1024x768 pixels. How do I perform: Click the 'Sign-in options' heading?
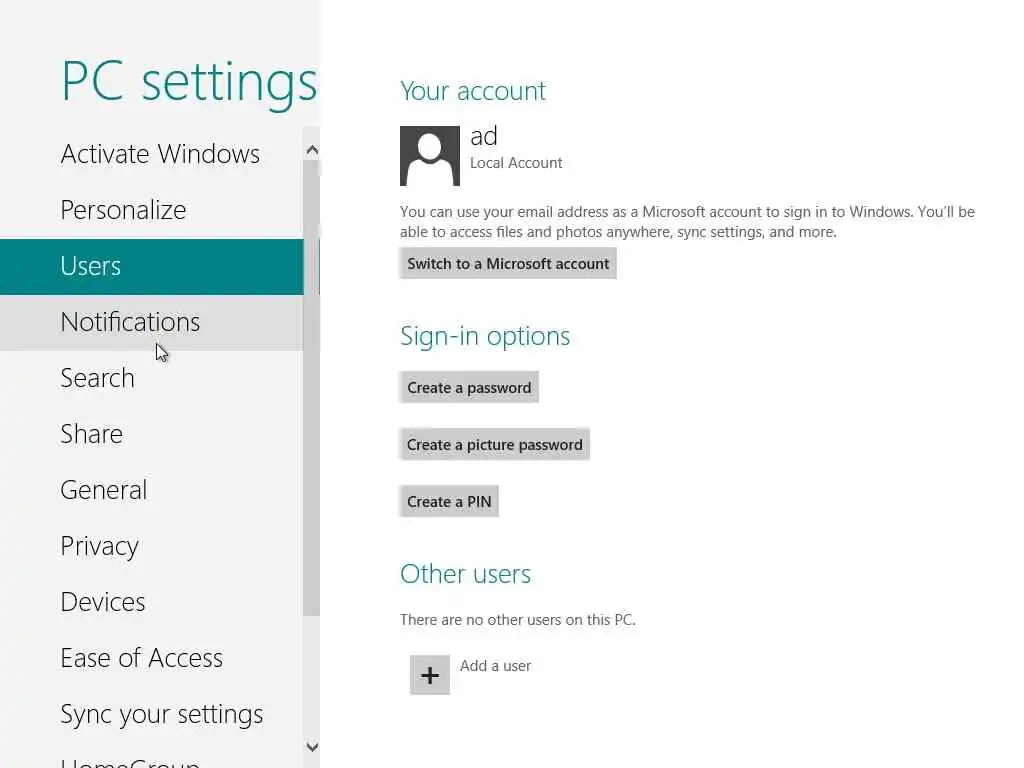coord(485,337)
